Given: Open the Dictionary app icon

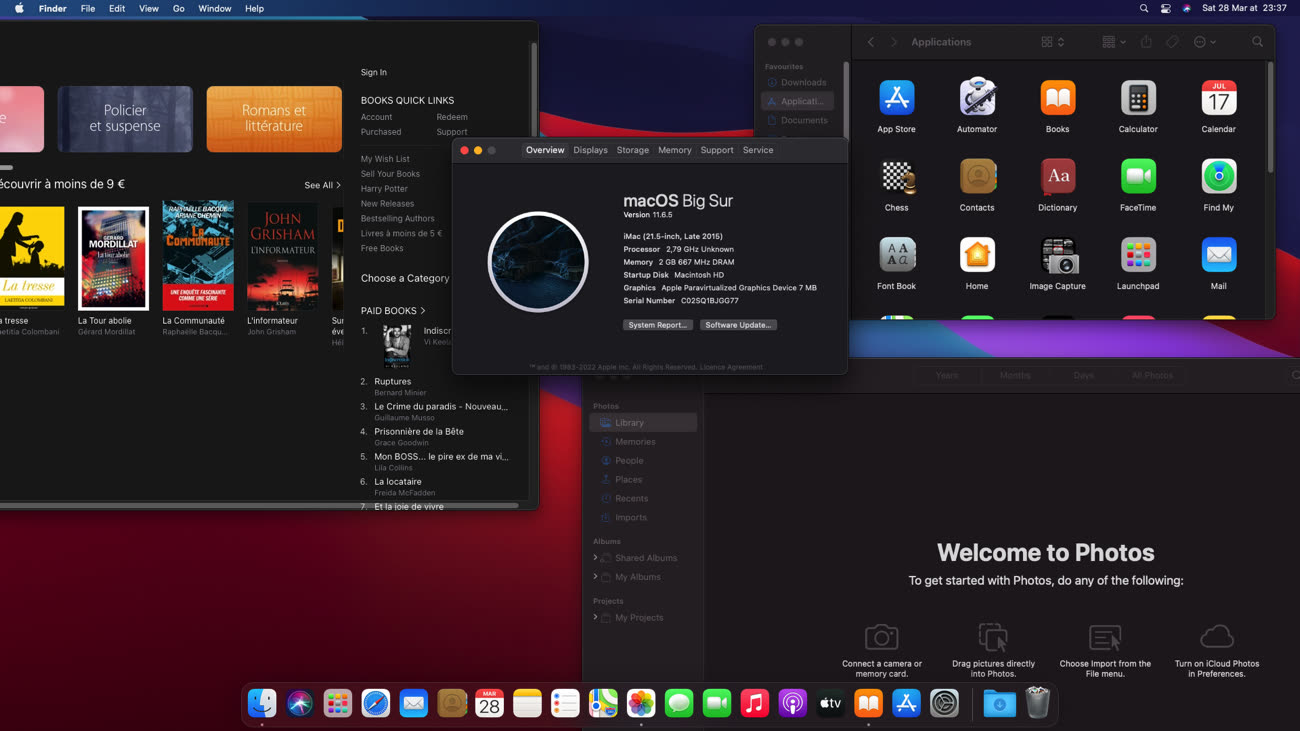Looking at the screenshot, I should click(1057, 178).
